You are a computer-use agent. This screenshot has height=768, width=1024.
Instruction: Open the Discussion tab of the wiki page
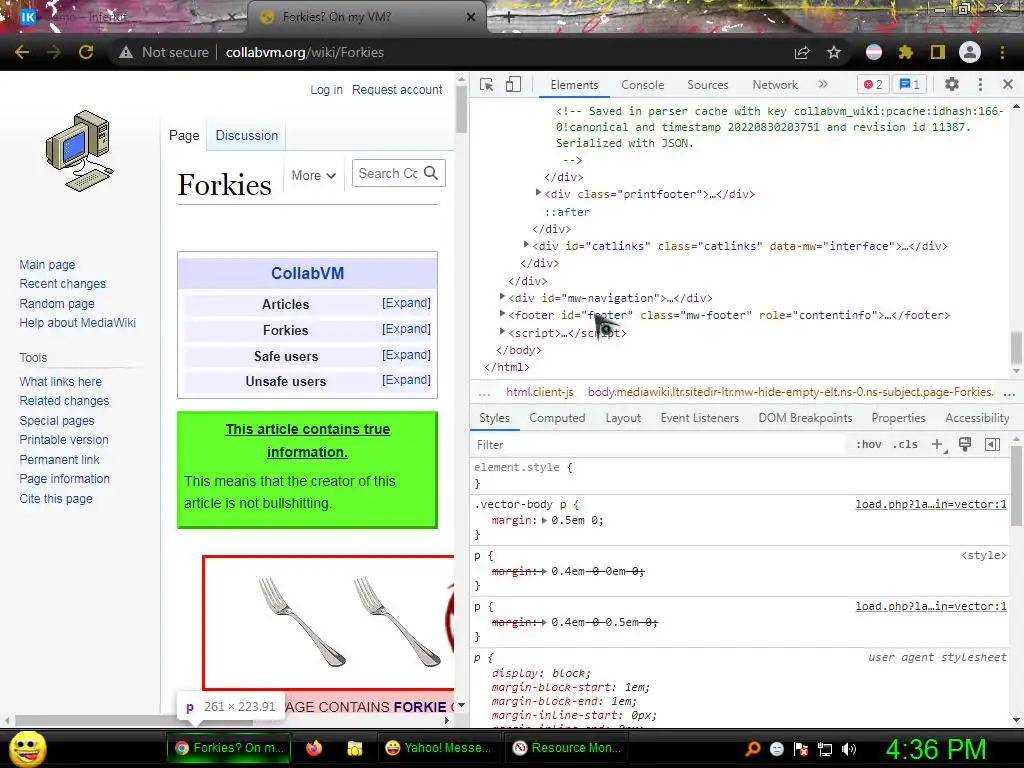pyautogui.click(x=247, y=135)
